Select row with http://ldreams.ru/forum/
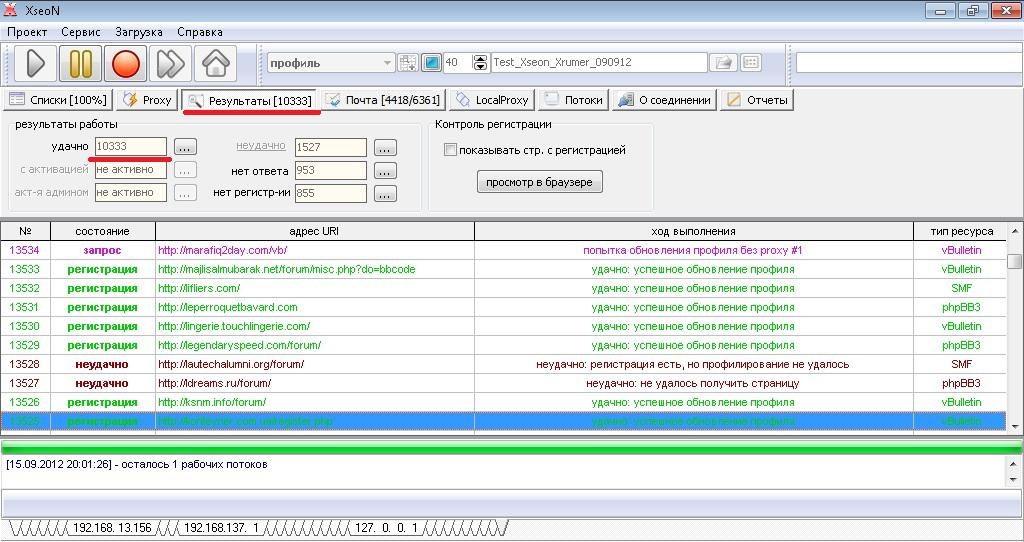 [504, 383]
